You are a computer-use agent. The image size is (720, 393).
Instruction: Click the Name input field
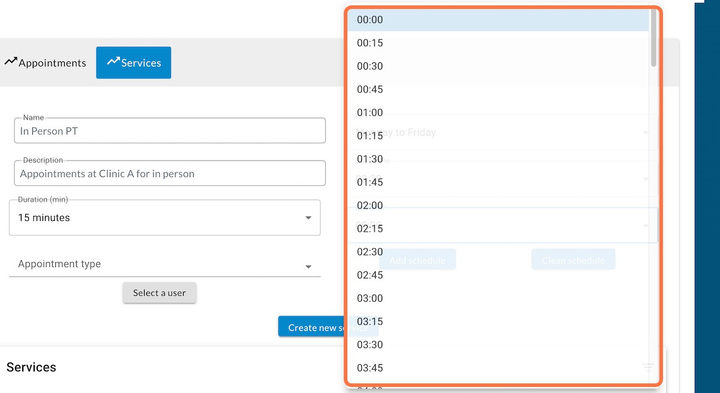click(170, 131)
